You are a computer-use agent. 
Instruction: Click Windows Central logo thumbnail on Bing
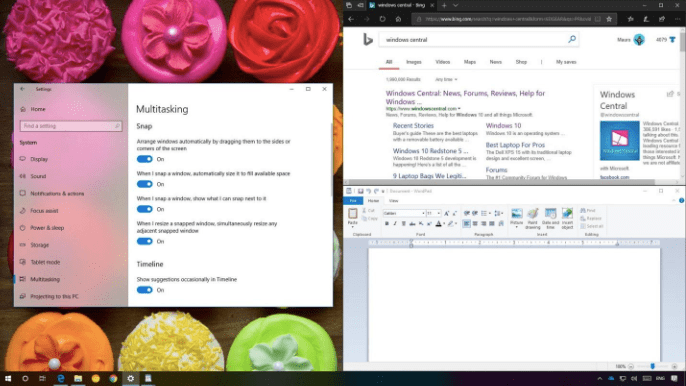coord(620,140)
